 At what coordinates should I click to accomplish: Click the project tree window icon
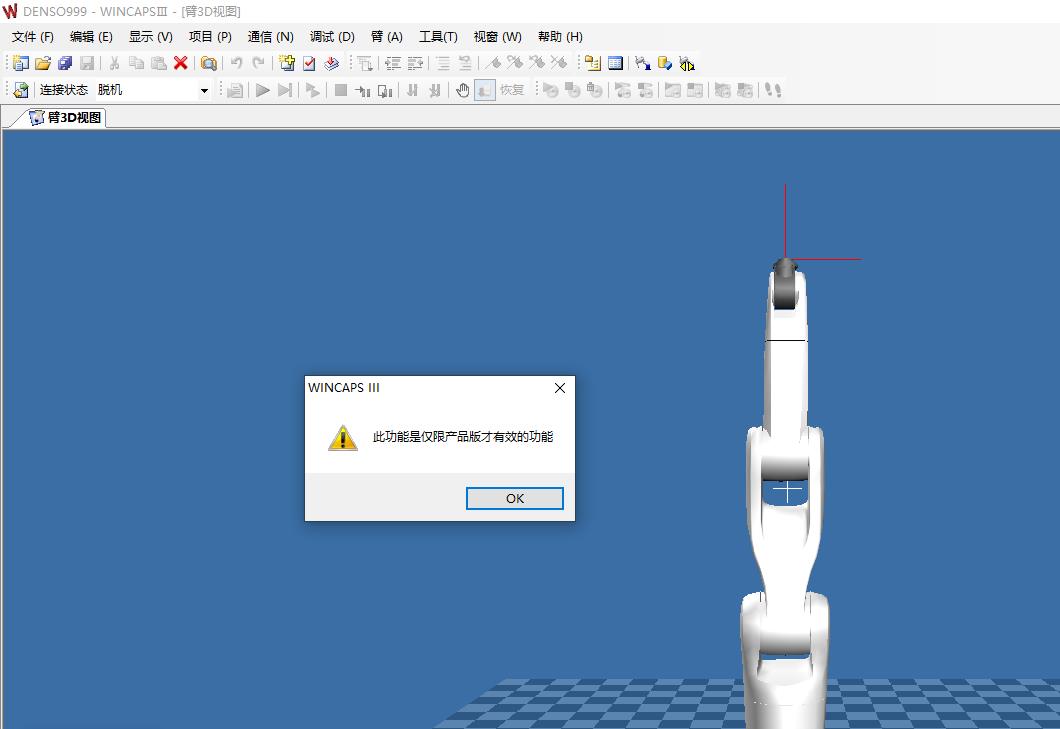click(593, 63)
